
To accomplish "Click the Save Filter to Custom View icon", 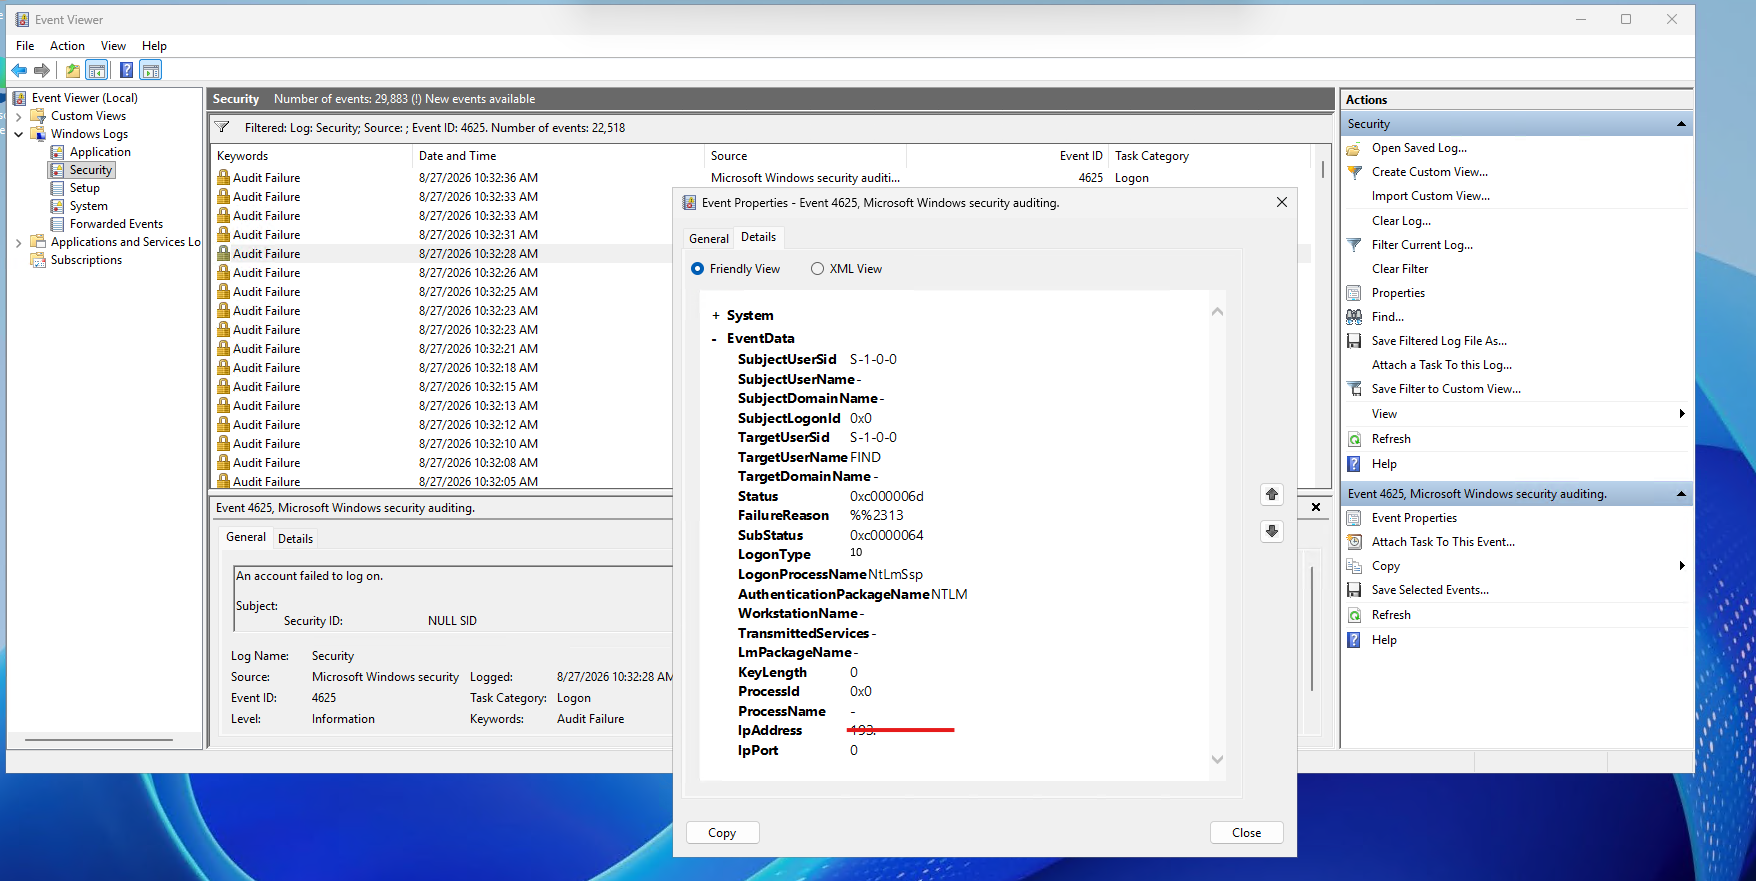I will [1354, 389].
